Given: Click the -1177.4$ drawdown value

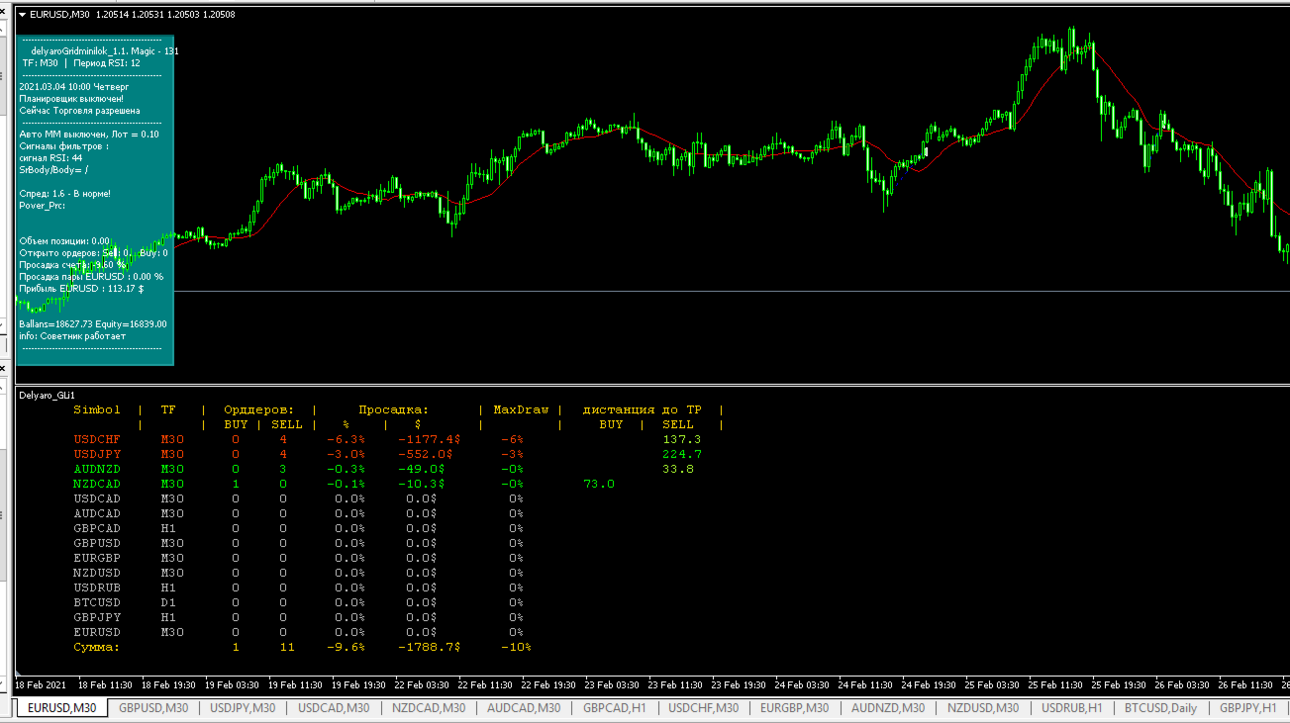Looking at the screenshot, I should 429,439.
